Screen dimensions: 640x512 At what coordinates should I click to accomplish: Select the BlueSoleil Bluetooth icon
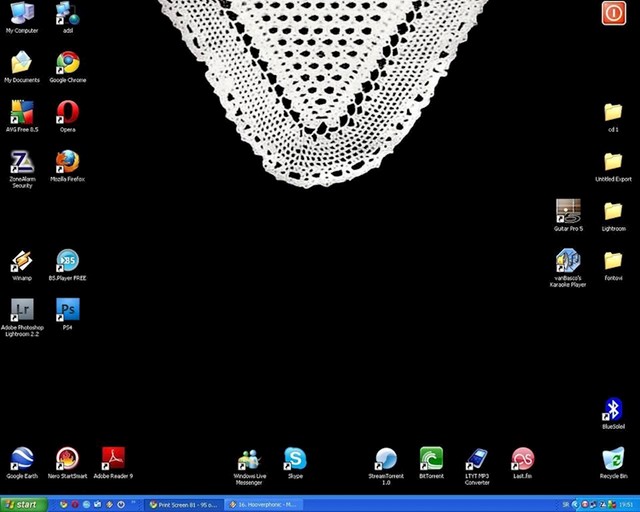pos(613,413)
